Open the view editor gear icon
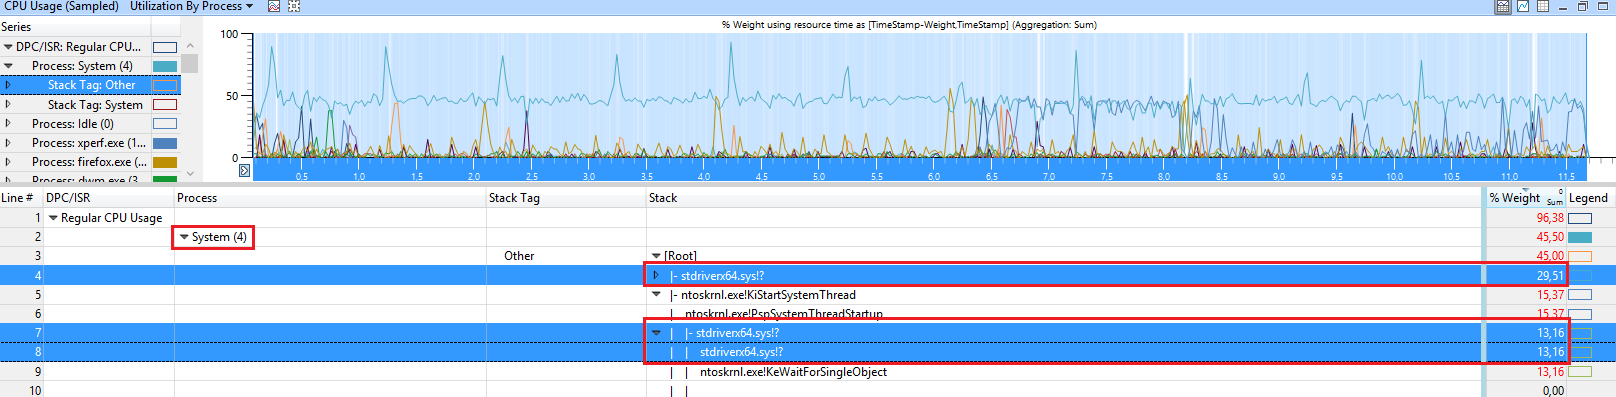This screenshot has width=1616, height=397. tap(294, 6)
